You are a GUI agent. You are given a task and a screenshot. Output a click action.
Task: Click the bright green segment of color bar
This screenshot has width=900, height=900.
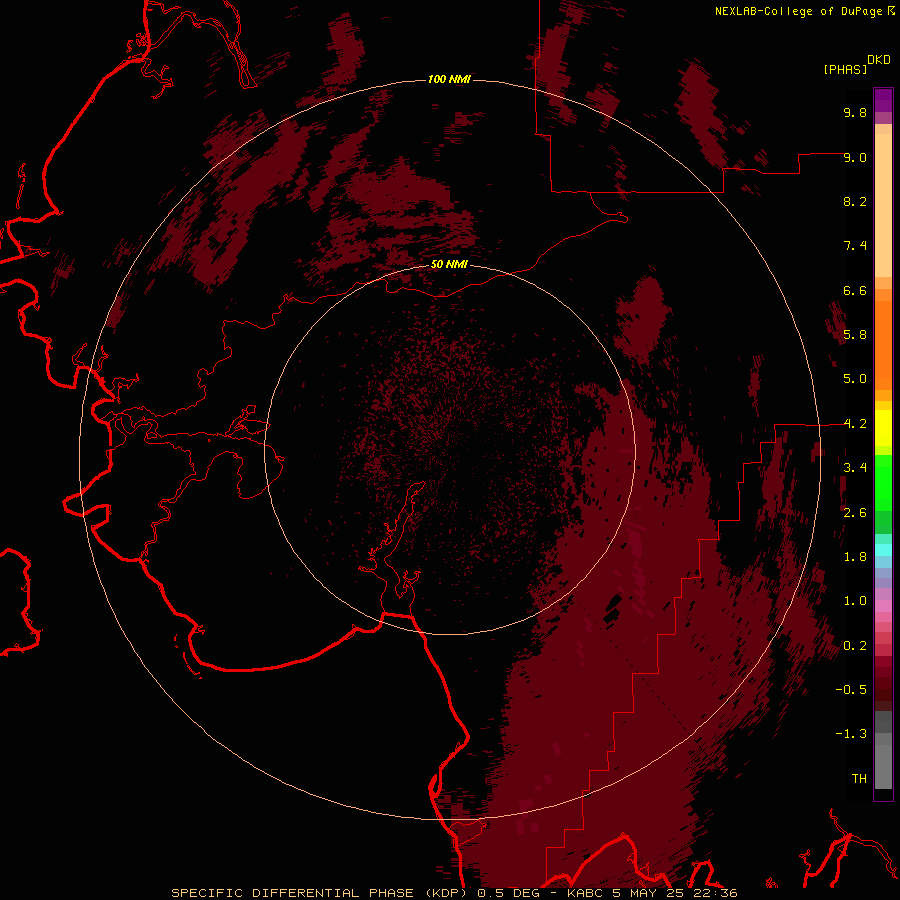click(x=883, y=483)
